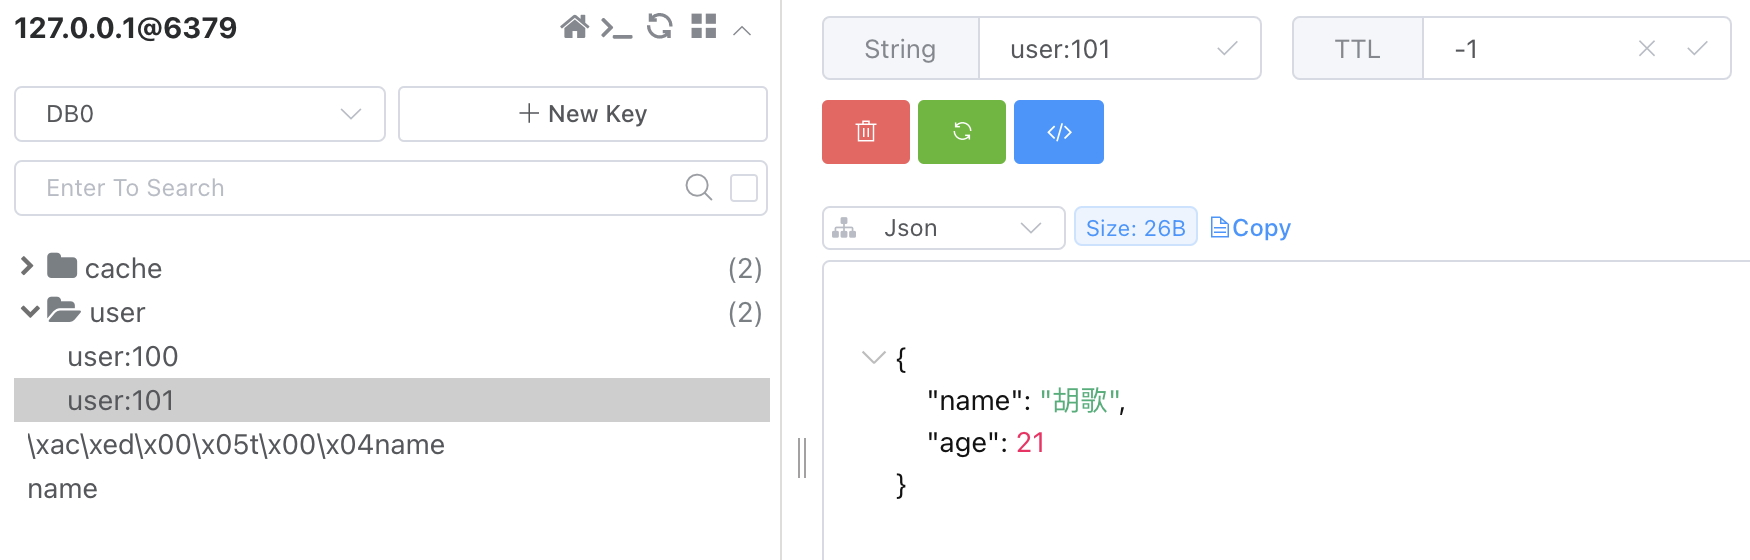Select the key named name
This screenshot has height=560, width=1750.
point(63,489)
